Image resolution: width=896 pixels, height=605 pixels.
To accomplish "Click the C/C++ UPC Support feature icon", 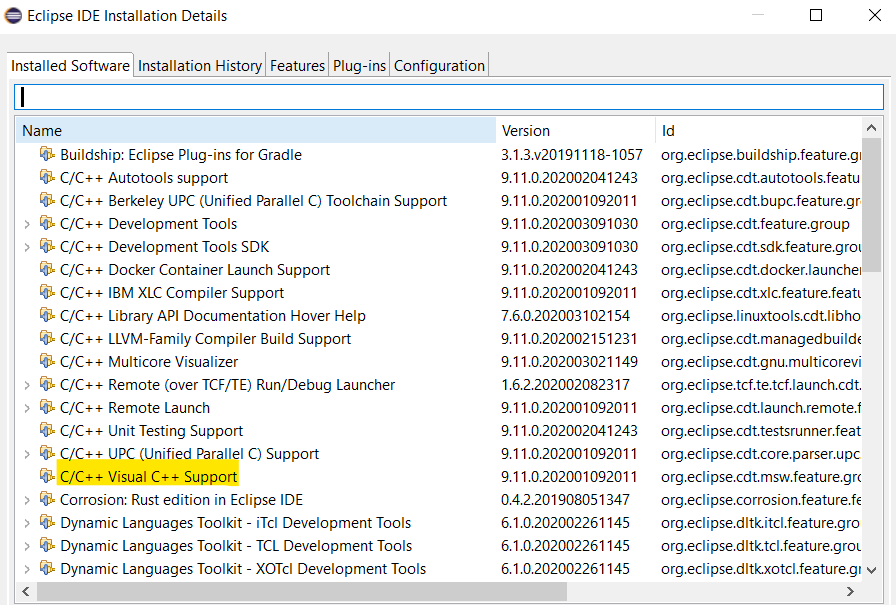I will coord(47,453).
